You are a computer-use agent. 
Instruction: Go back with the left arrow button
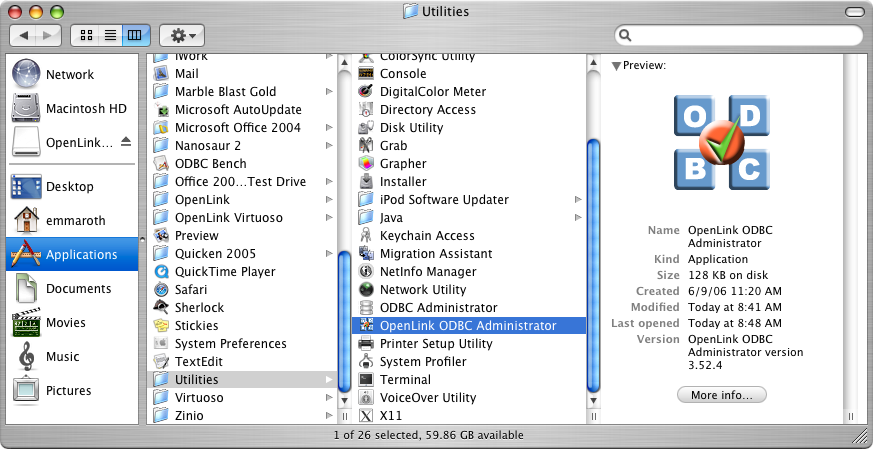click(24, 36)
